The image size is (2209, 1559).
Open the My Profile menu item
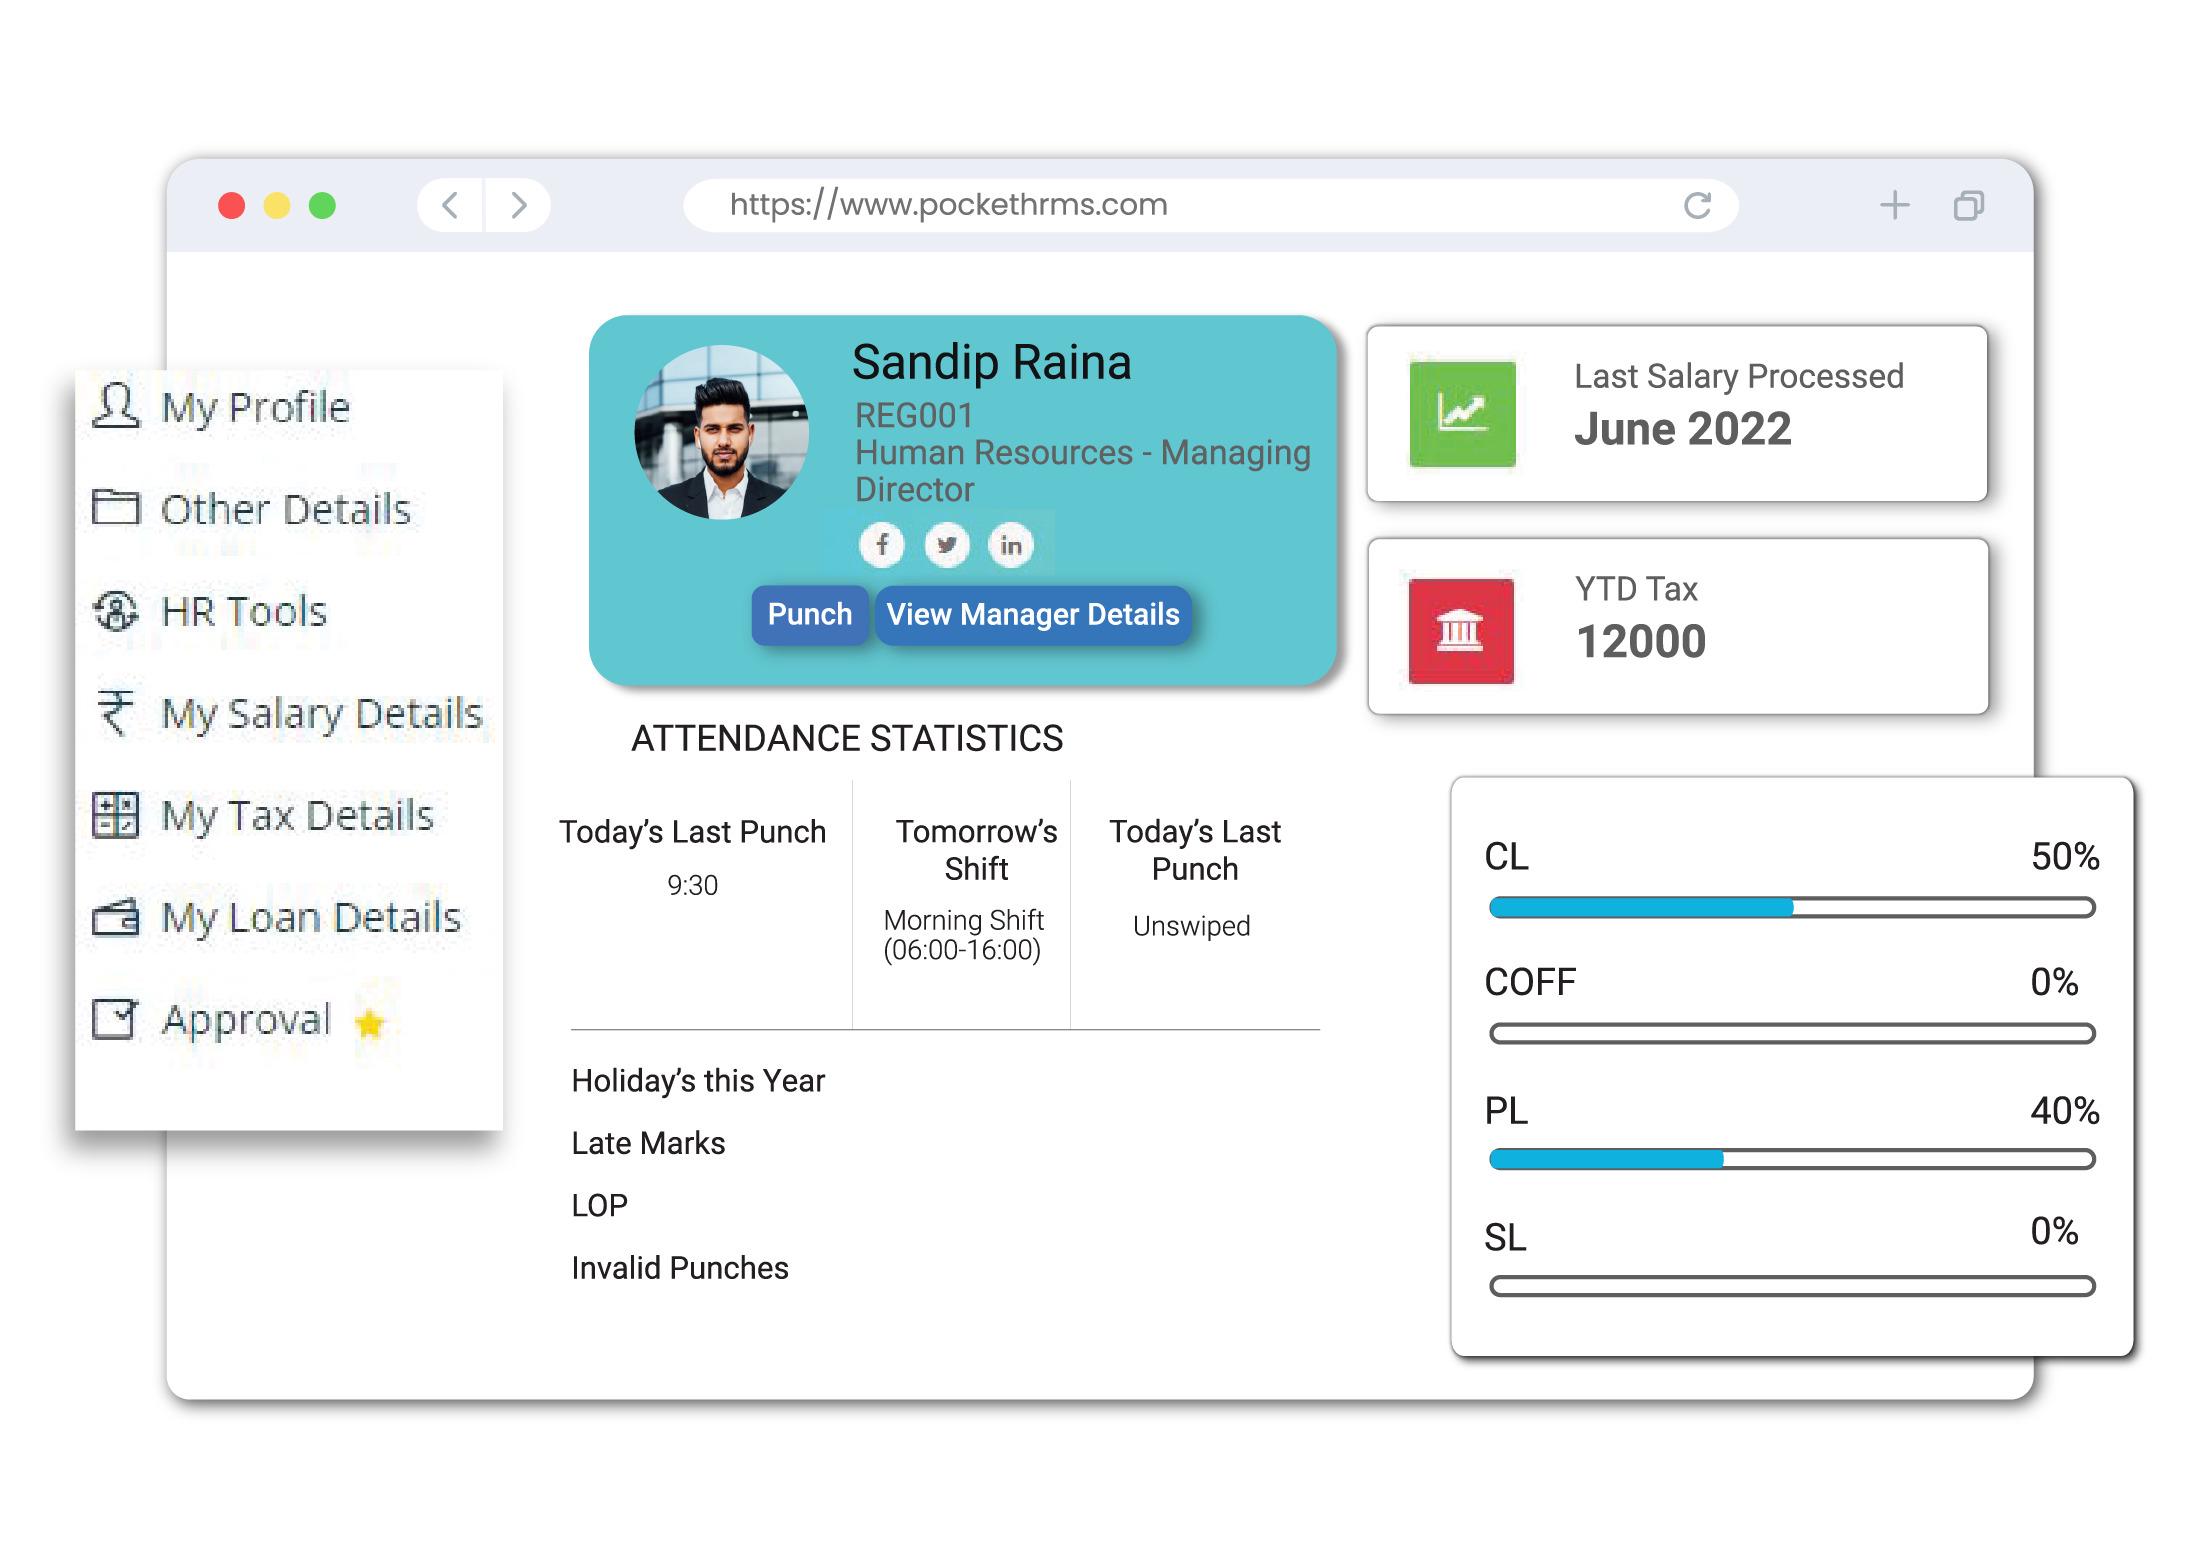coord(255,407)
